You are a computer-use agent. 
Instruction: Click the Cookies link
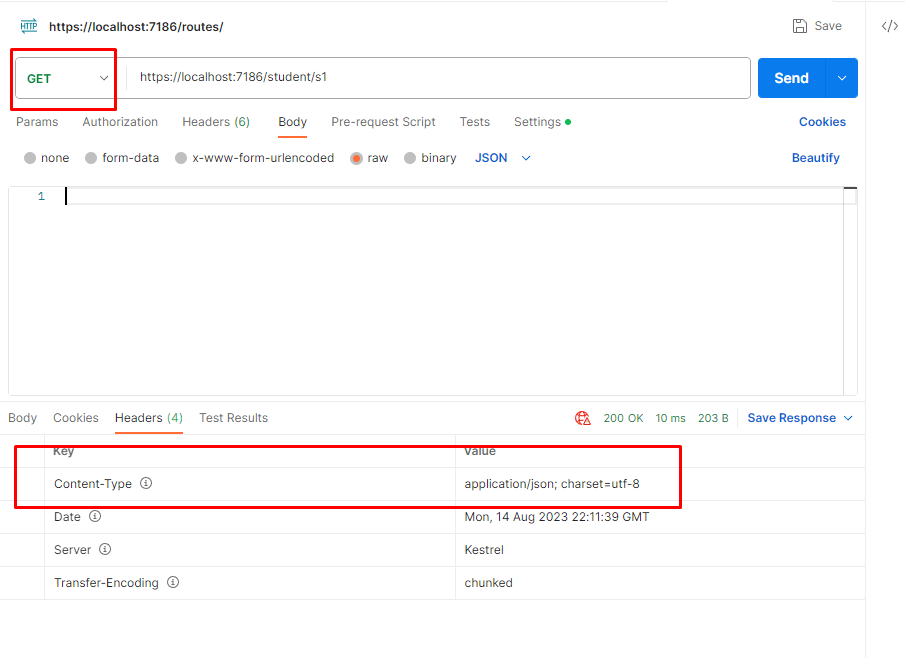coord(822,122)
